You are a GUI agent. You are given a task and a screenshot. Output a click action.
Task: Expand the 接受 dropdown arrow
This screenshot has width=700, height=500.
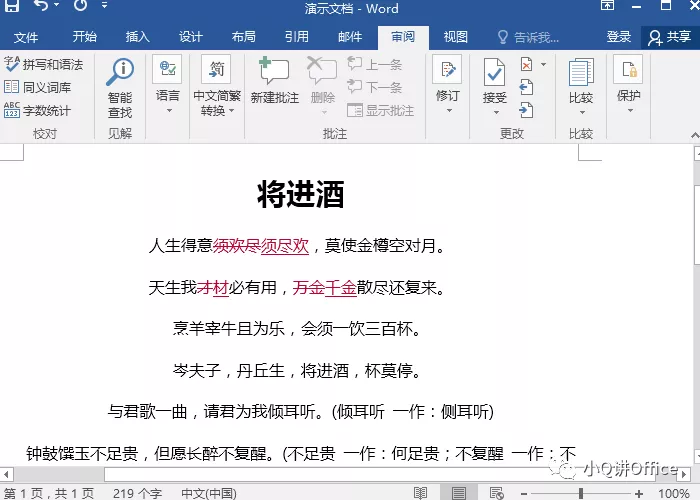coord(496,112)
